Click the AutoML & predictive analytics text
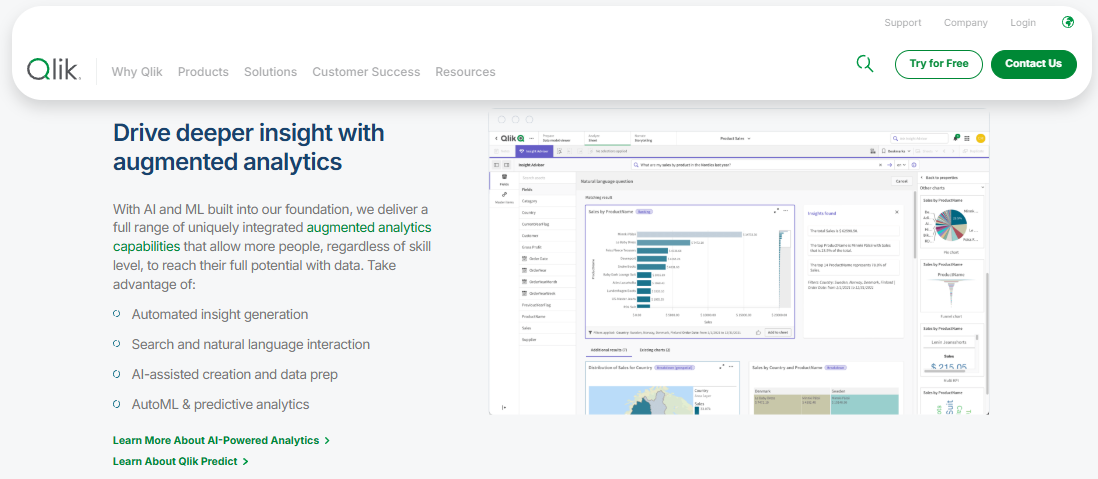This screenshot has height=479, width=1098. [221, 405]
